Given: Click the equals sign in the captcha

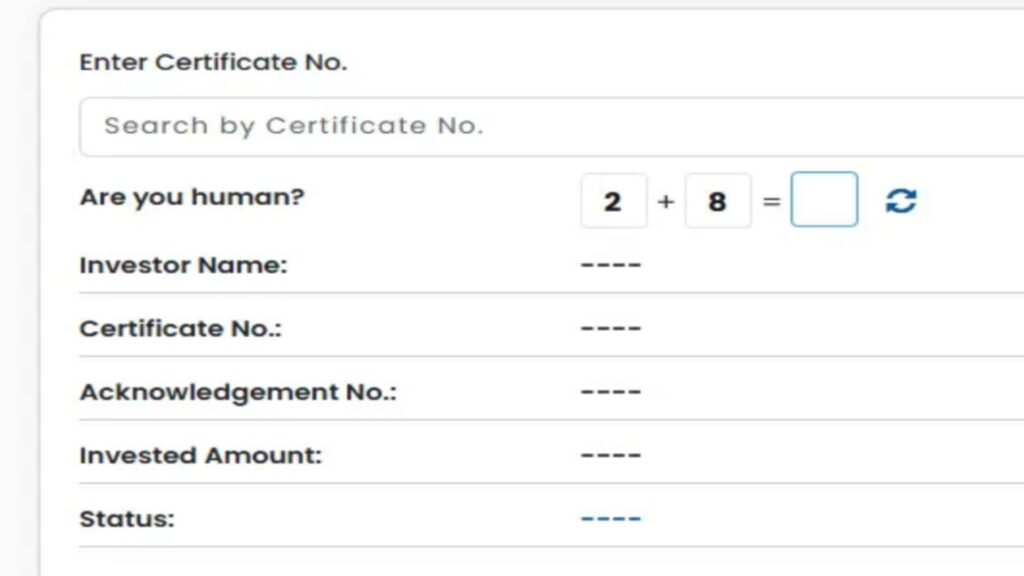Looking at the screenshot, I should click(x=771, y=202).
